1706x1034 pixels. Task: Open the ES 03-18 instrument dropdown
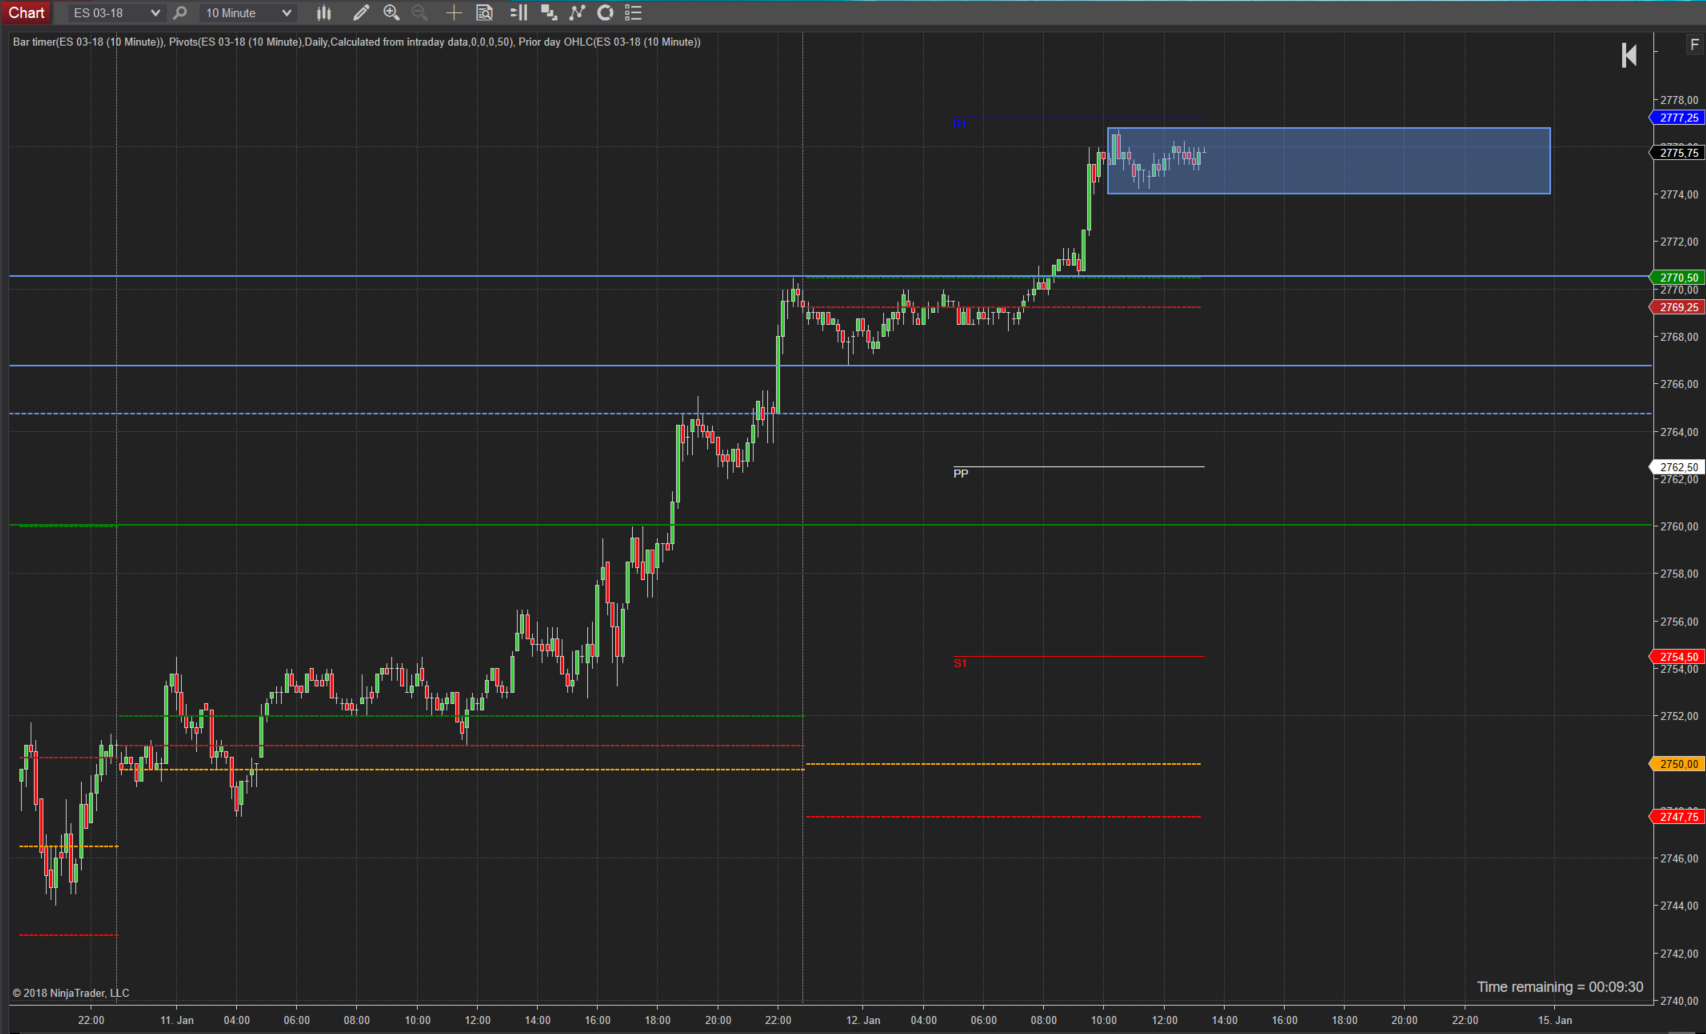[115, 13]
